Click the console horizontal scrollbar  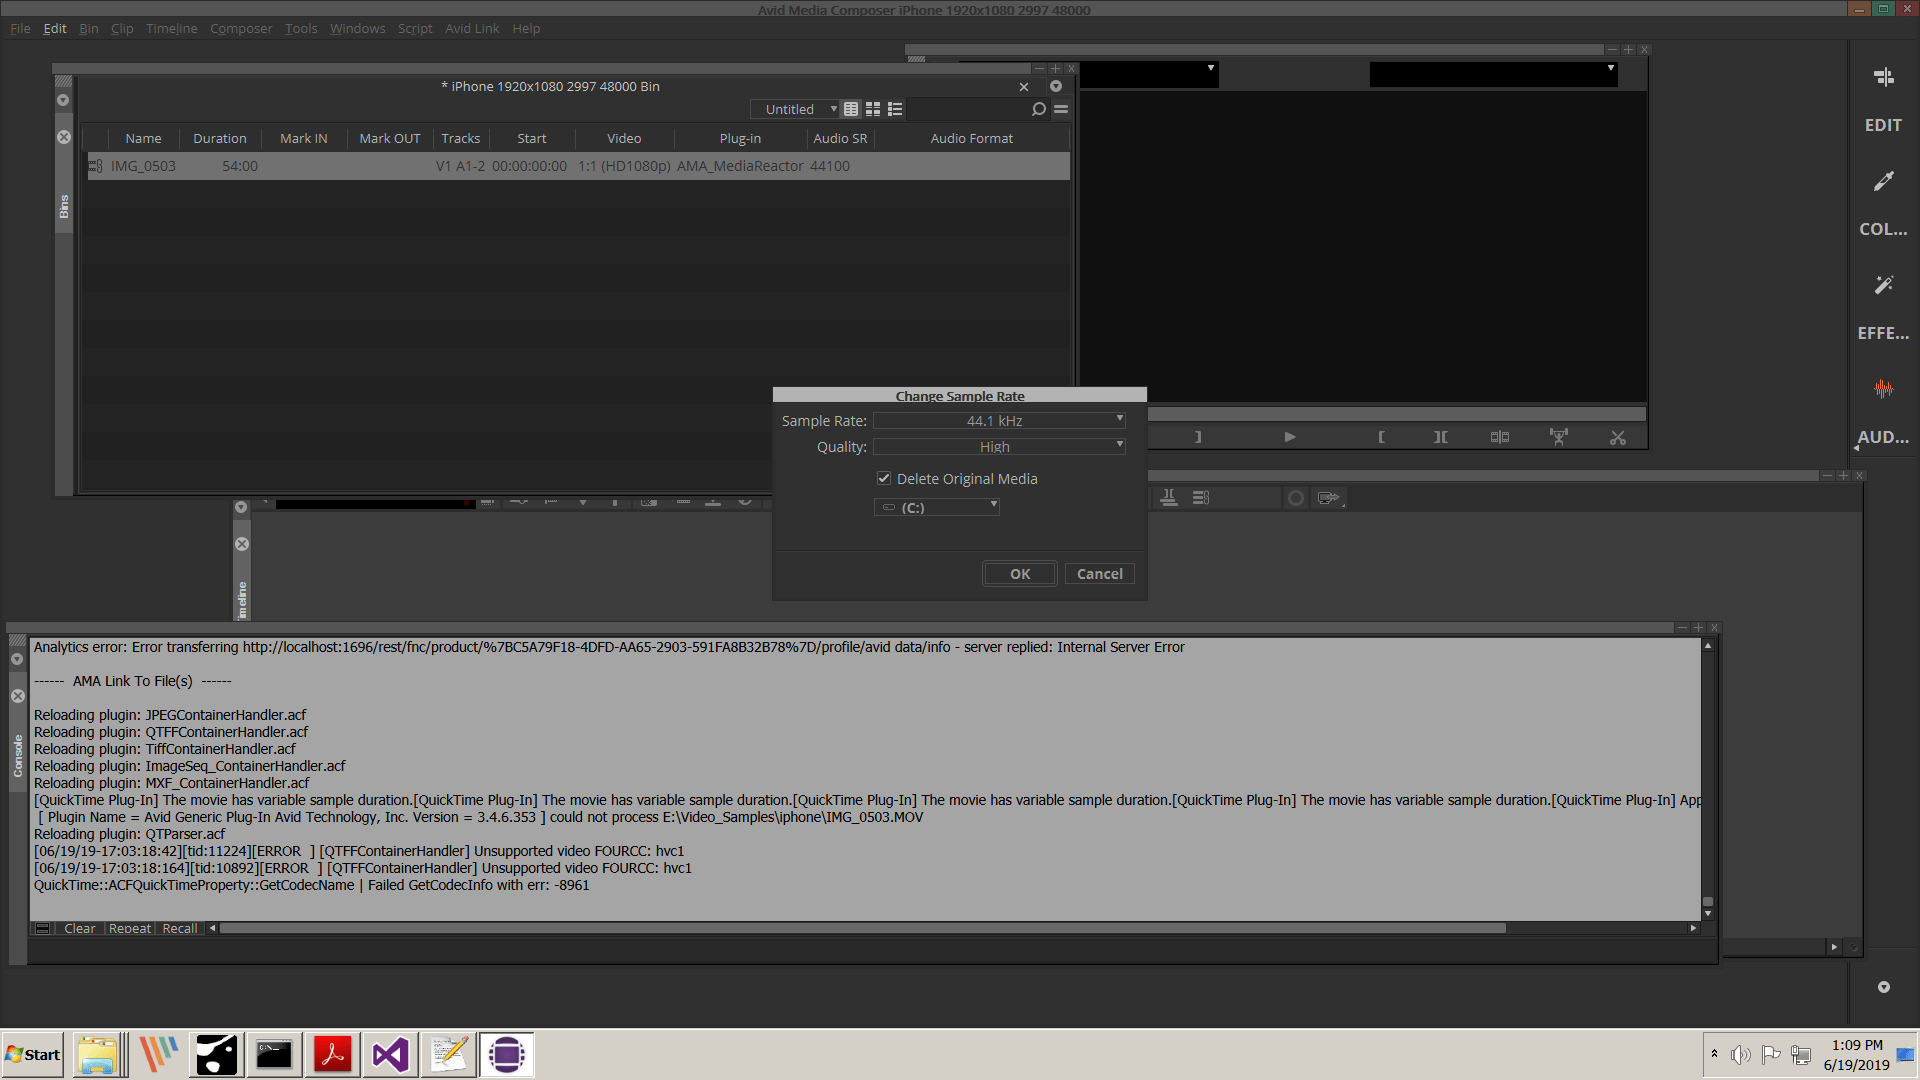(863, 928)
